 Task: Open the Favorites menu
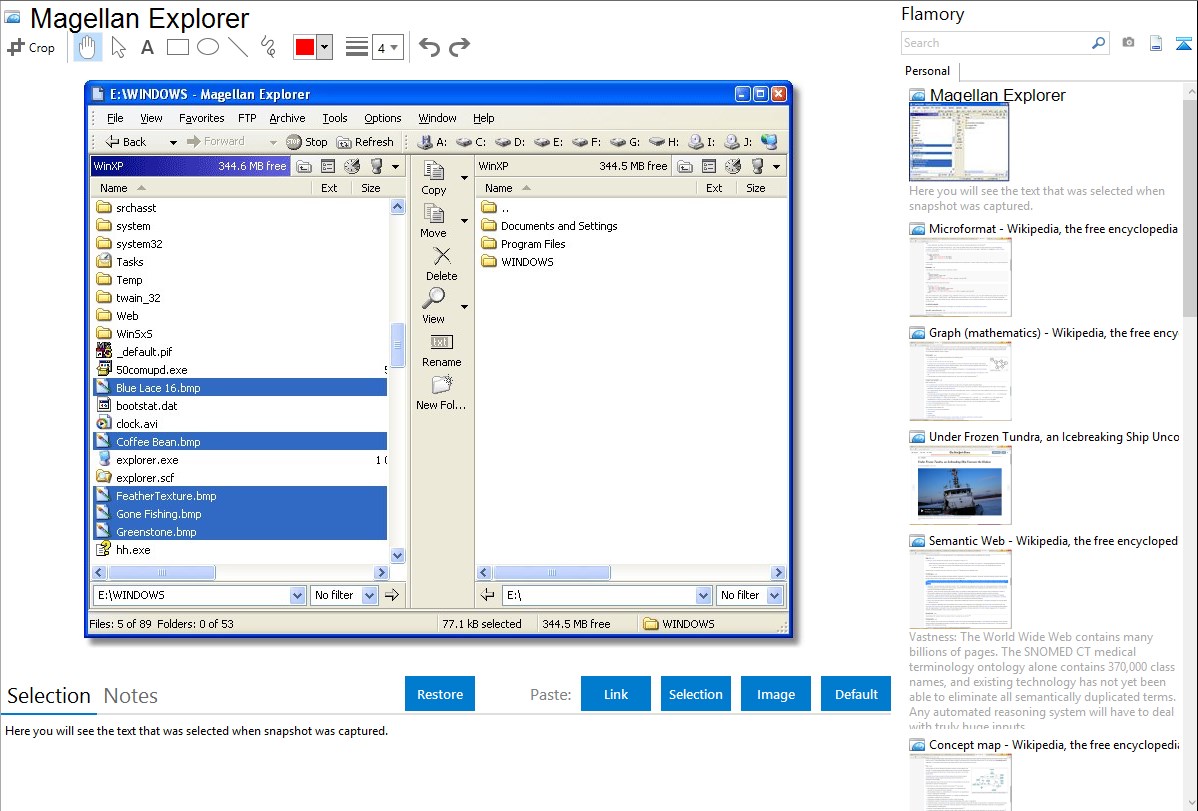202,118
